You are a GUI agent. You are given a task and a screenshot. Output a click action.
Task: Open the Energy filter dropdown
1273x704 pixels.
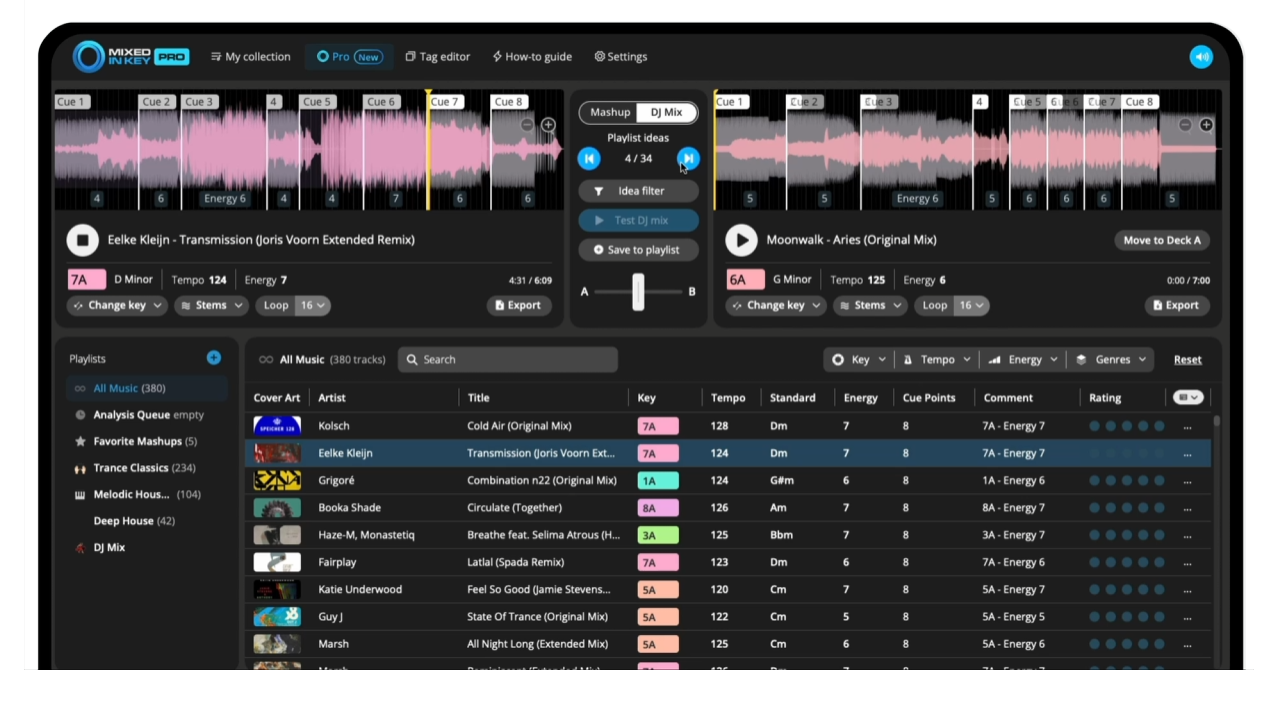click(1024, 360)
